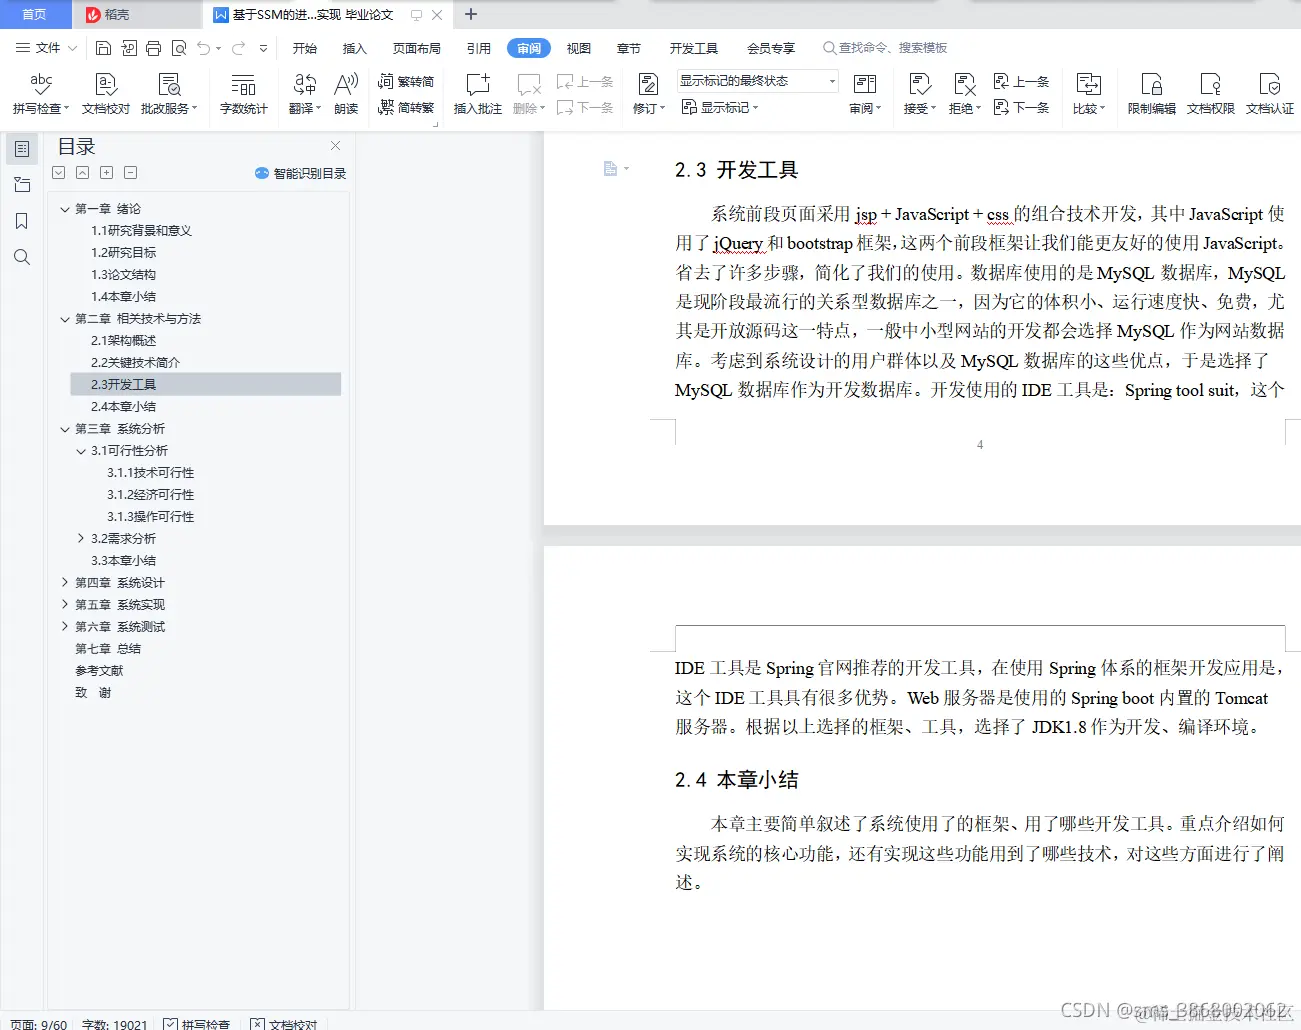Screen dimensions: 1301x1030
Task: Expand 第四章 系统设计 chapter
Action: click(x=65, y=582)
